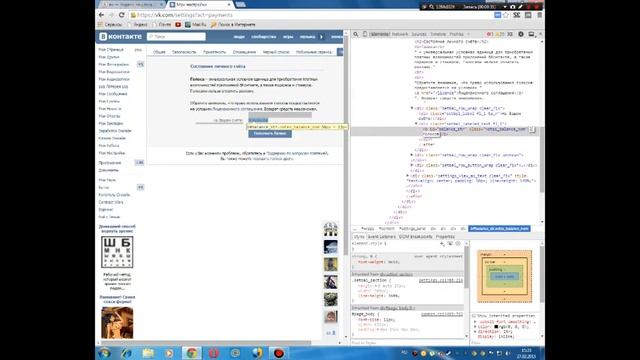Open the Общее settings tab

pos(159,52)
